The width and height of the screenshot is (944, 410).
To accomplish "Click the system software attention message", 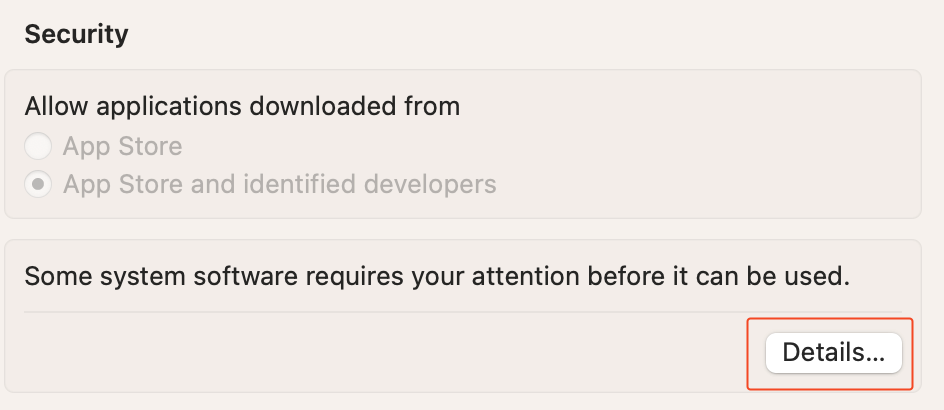I will [436, 276].
